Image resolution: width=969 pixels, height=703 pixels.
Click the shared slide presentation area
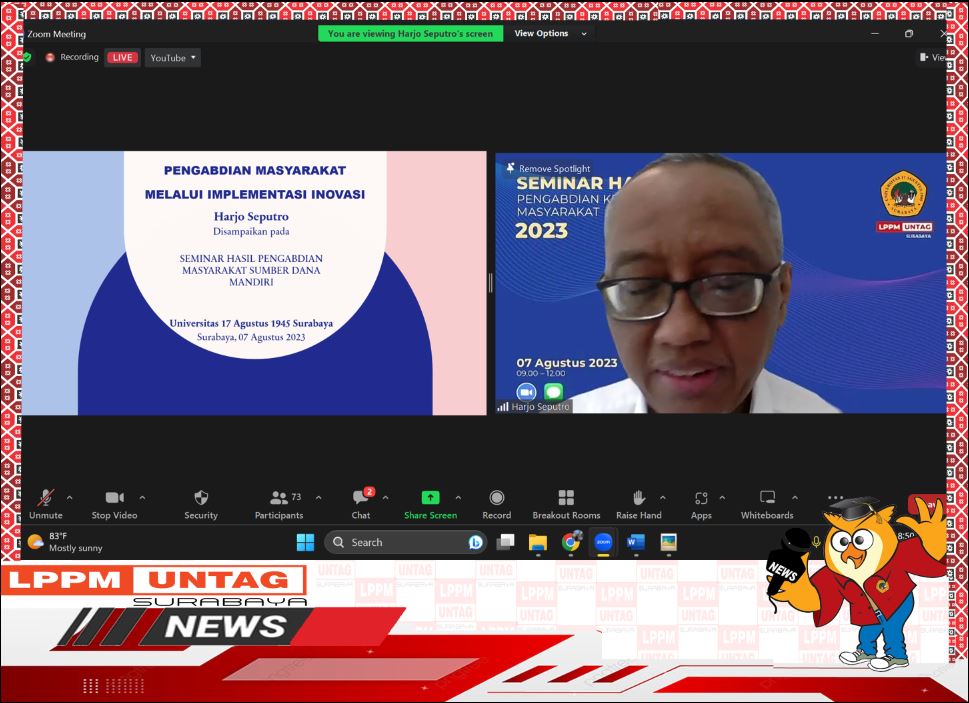255,283
